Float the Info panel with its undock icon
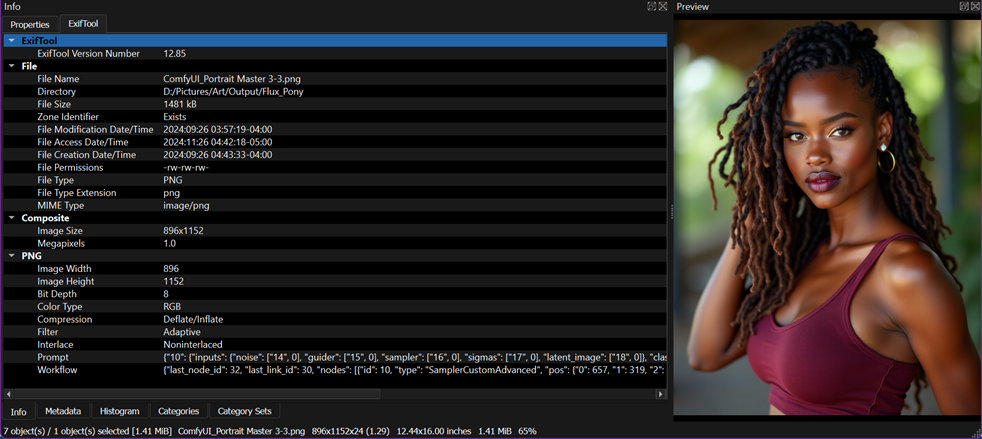 pos(651,6)
